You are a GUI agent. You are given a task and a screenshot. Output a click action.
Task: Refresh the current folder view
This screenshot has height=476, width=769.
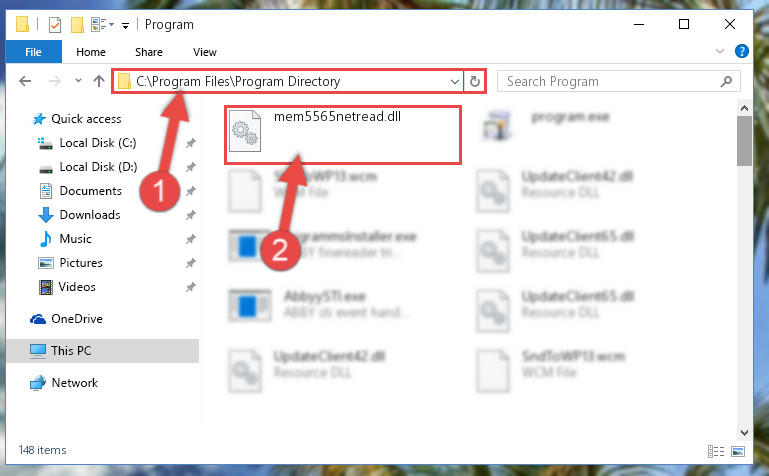tap(474, 81)
